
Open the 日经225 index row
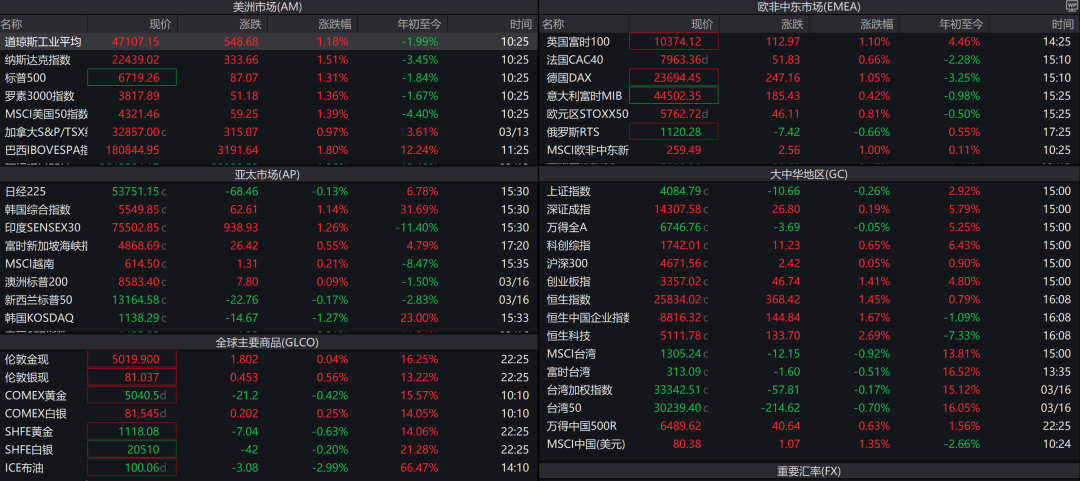[x=25, y=192]
